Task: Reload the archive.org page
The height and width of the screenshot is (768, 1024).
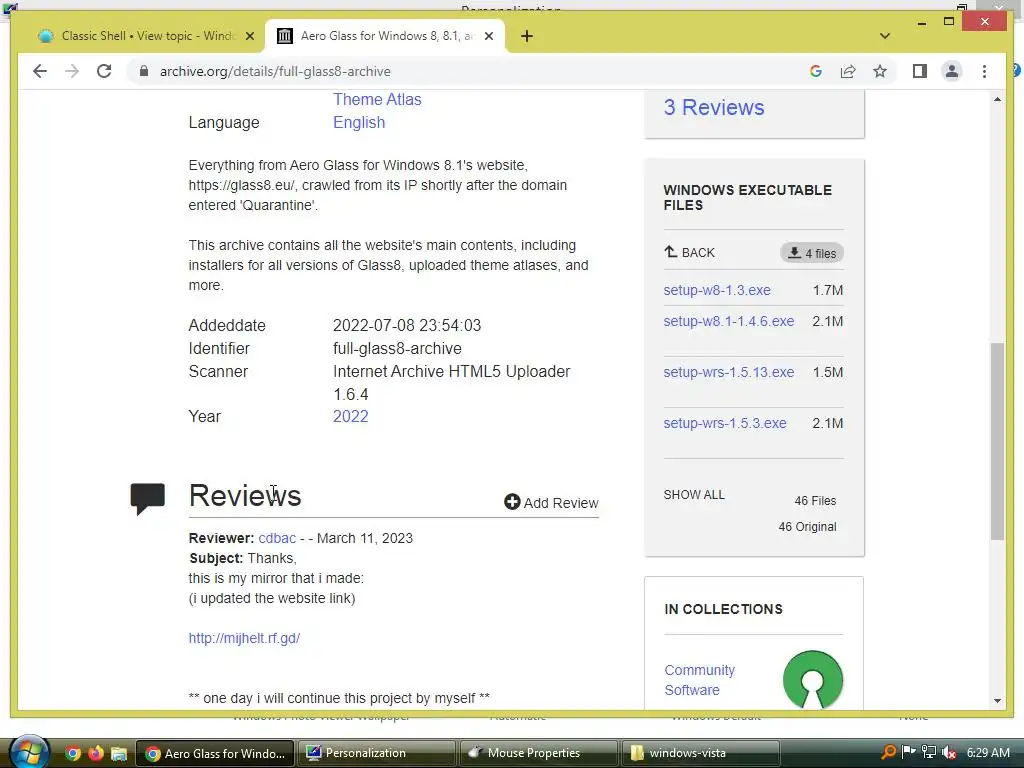Action: point(104,71)
